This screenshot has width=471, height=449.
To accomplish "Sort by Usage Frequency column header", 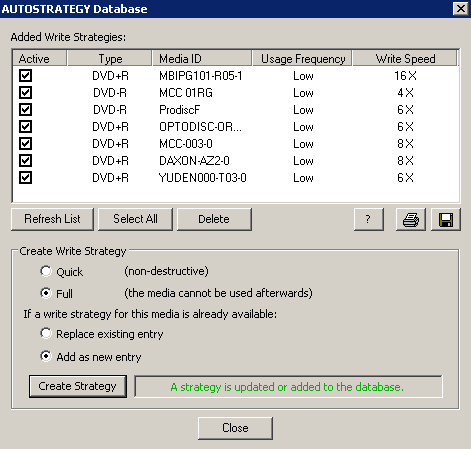I will (x=302, y=59).
